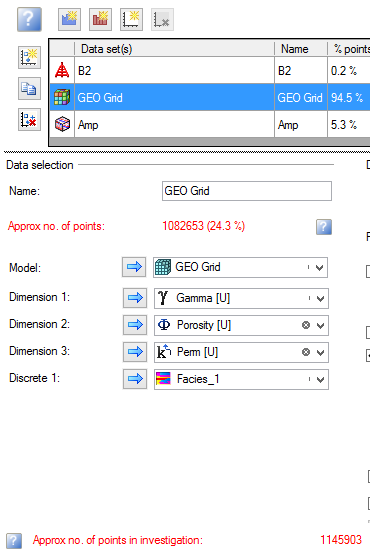Click the grid model icon in Model dropdown
Screen dimensions: 370x551
[x=163, y=267]
